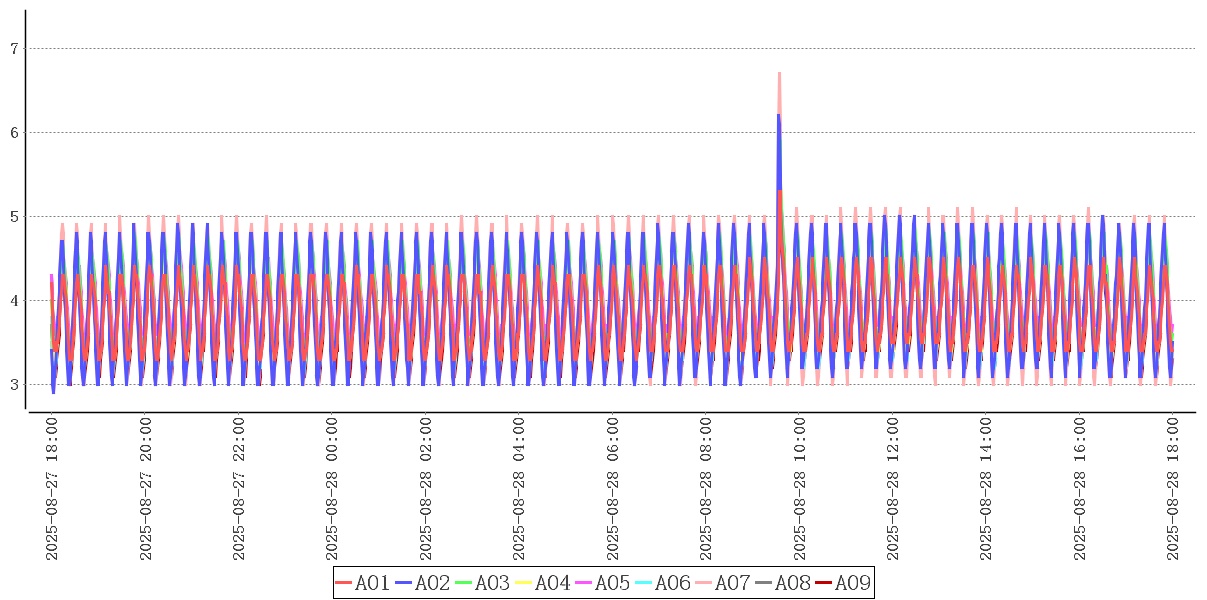The height and width of the screenshot is (600, 1207).
Task: Hide the A02 series via legend
Action: (423, 583)
